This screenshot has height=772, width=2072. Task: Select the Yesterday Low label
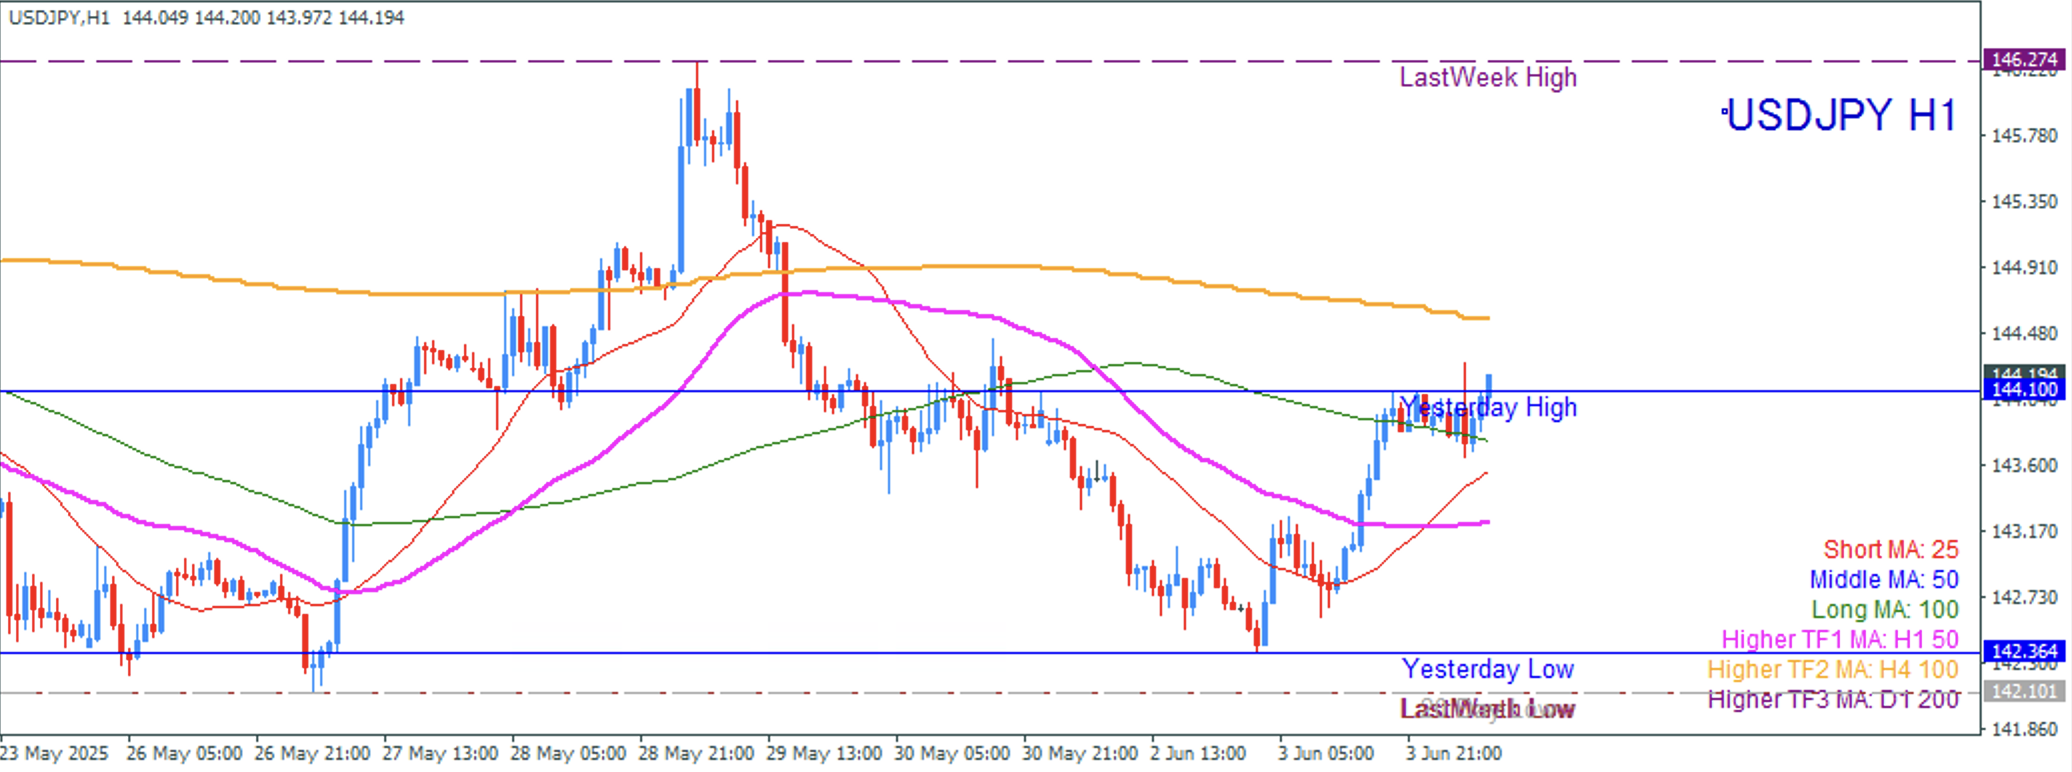[1487, 669]
